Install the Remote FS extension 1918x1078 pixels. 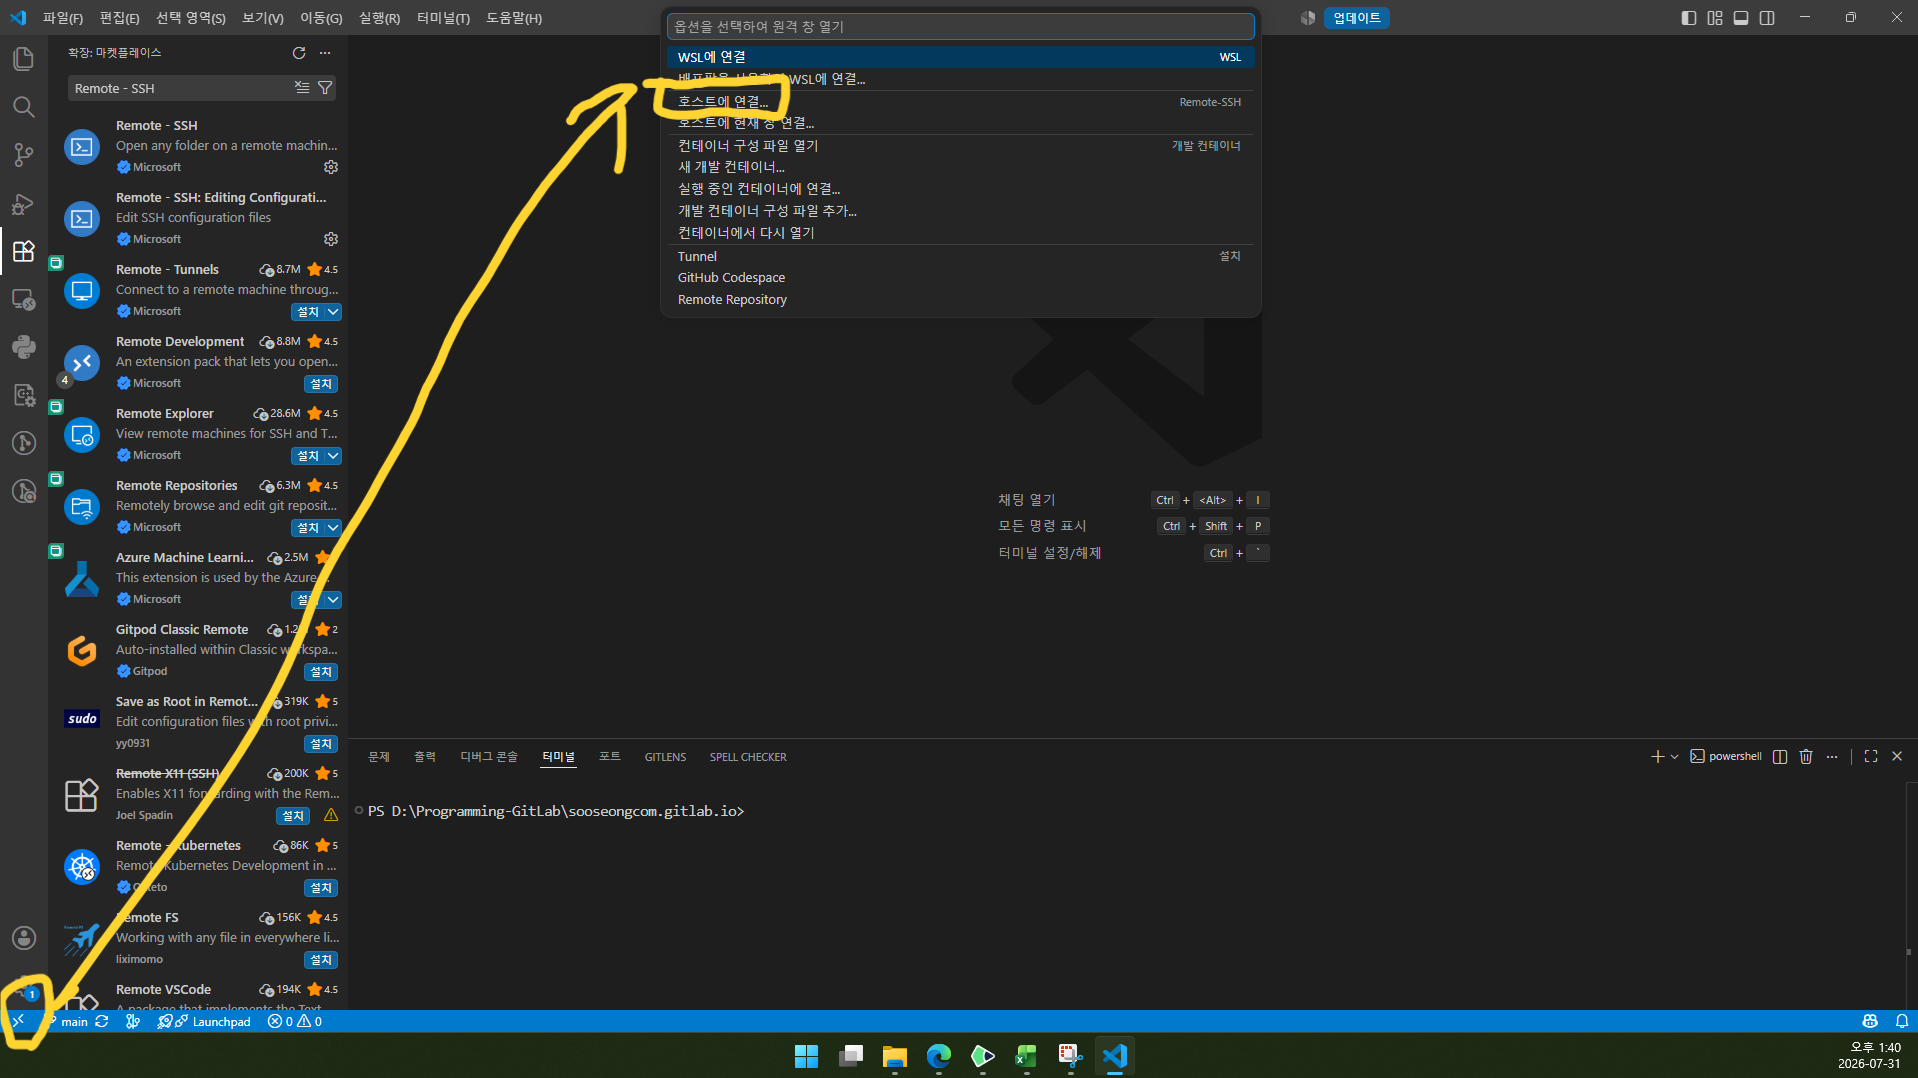[x=321, y=960]
